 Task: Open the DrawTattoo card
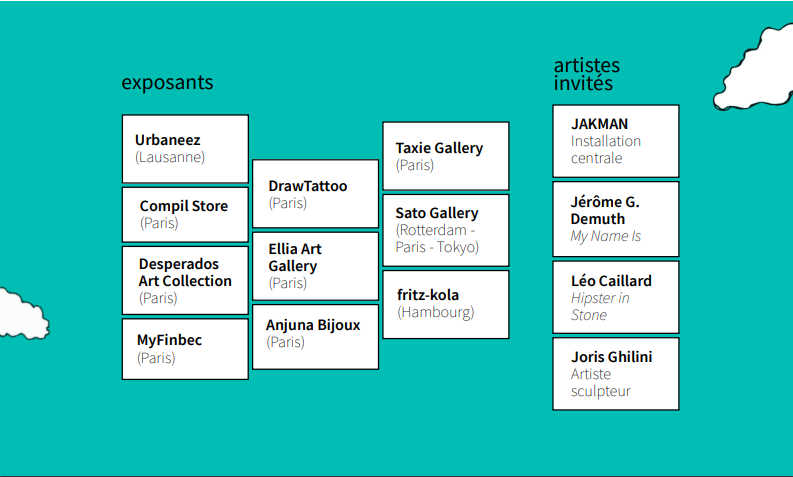point(315,194)
